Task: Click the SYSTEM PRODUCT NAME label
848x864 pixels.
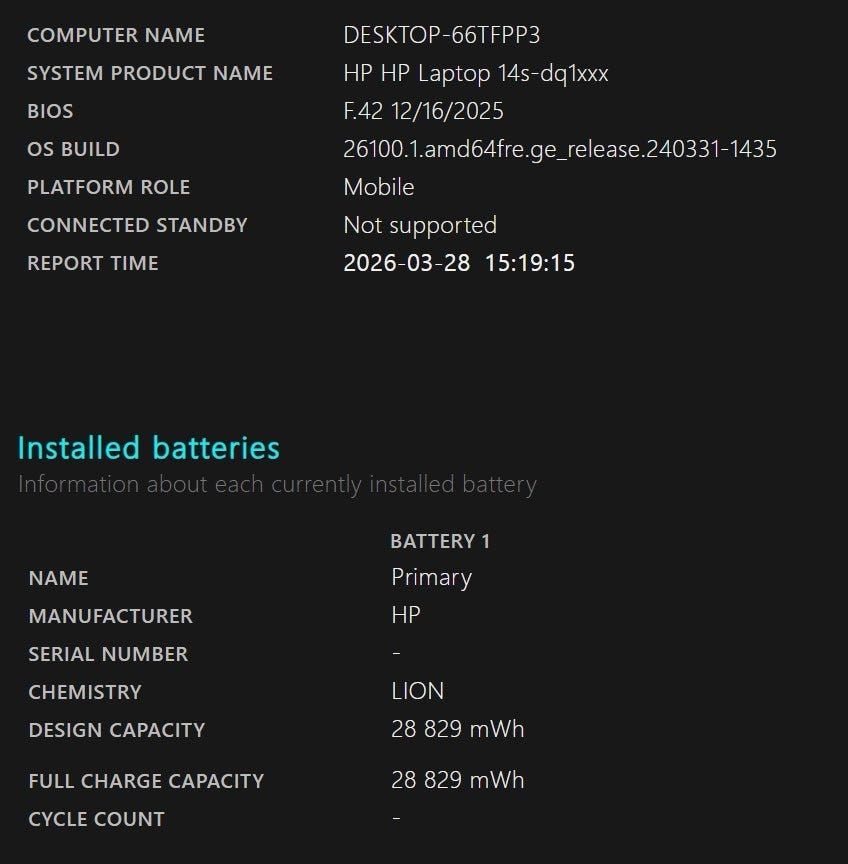Action: (x=150, y=73)
